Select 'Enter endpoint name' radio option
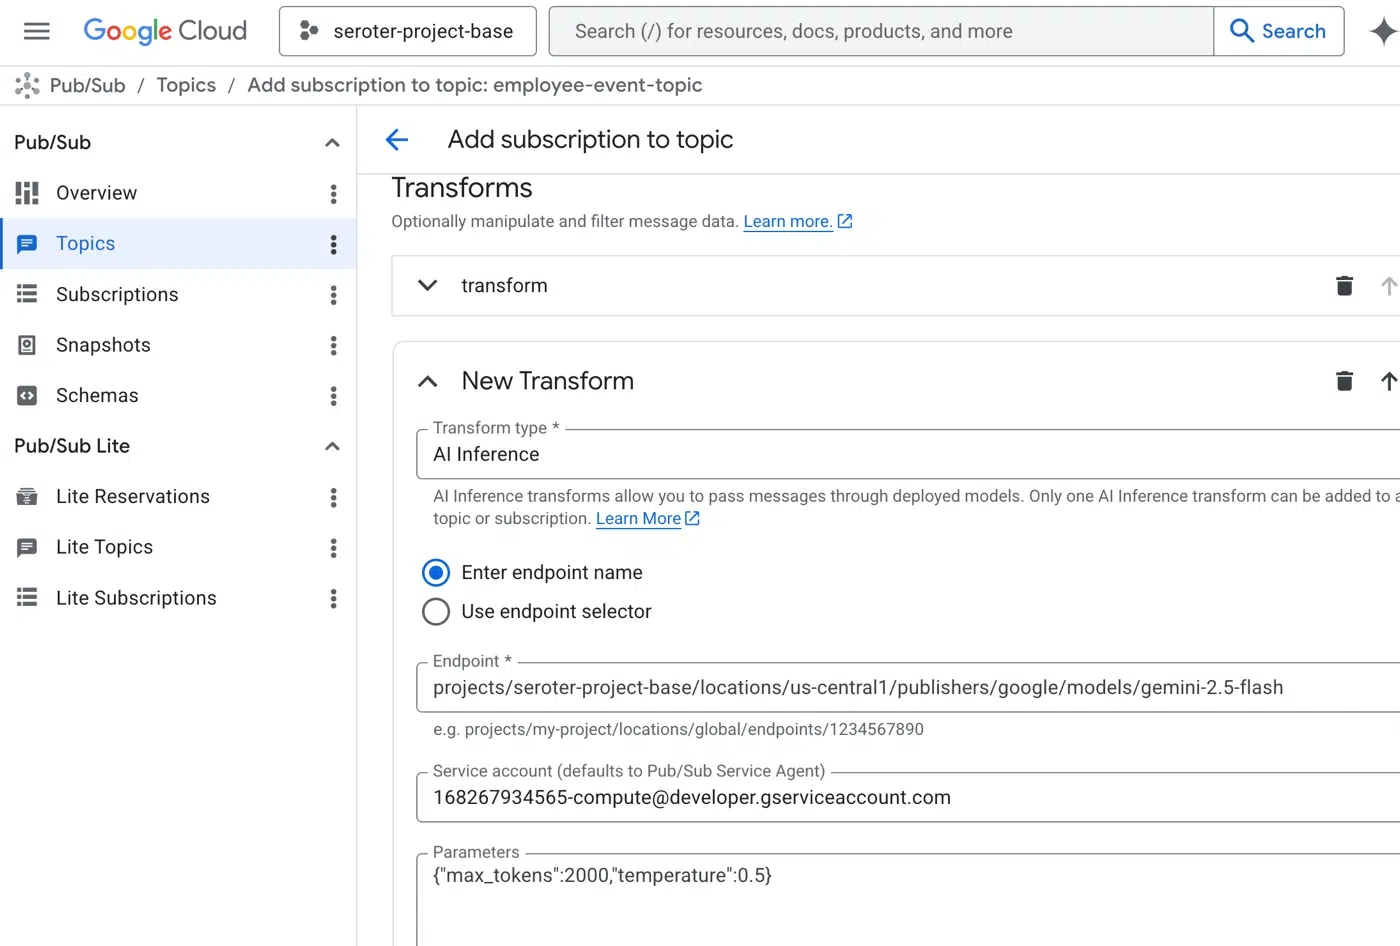The height and width of the screenshot is (946, 1400). (x=436, y=573)
